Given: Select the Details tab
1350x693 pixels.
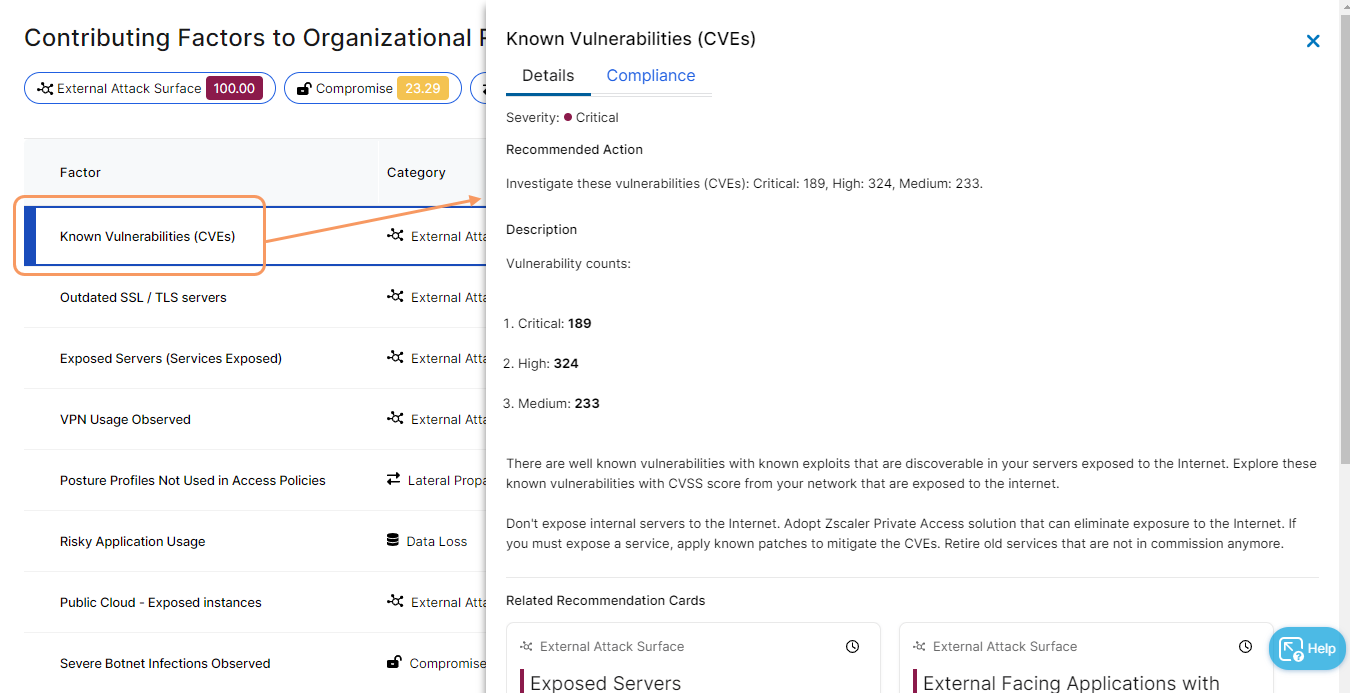Looking at the screenshot, I should coord(548,76).
